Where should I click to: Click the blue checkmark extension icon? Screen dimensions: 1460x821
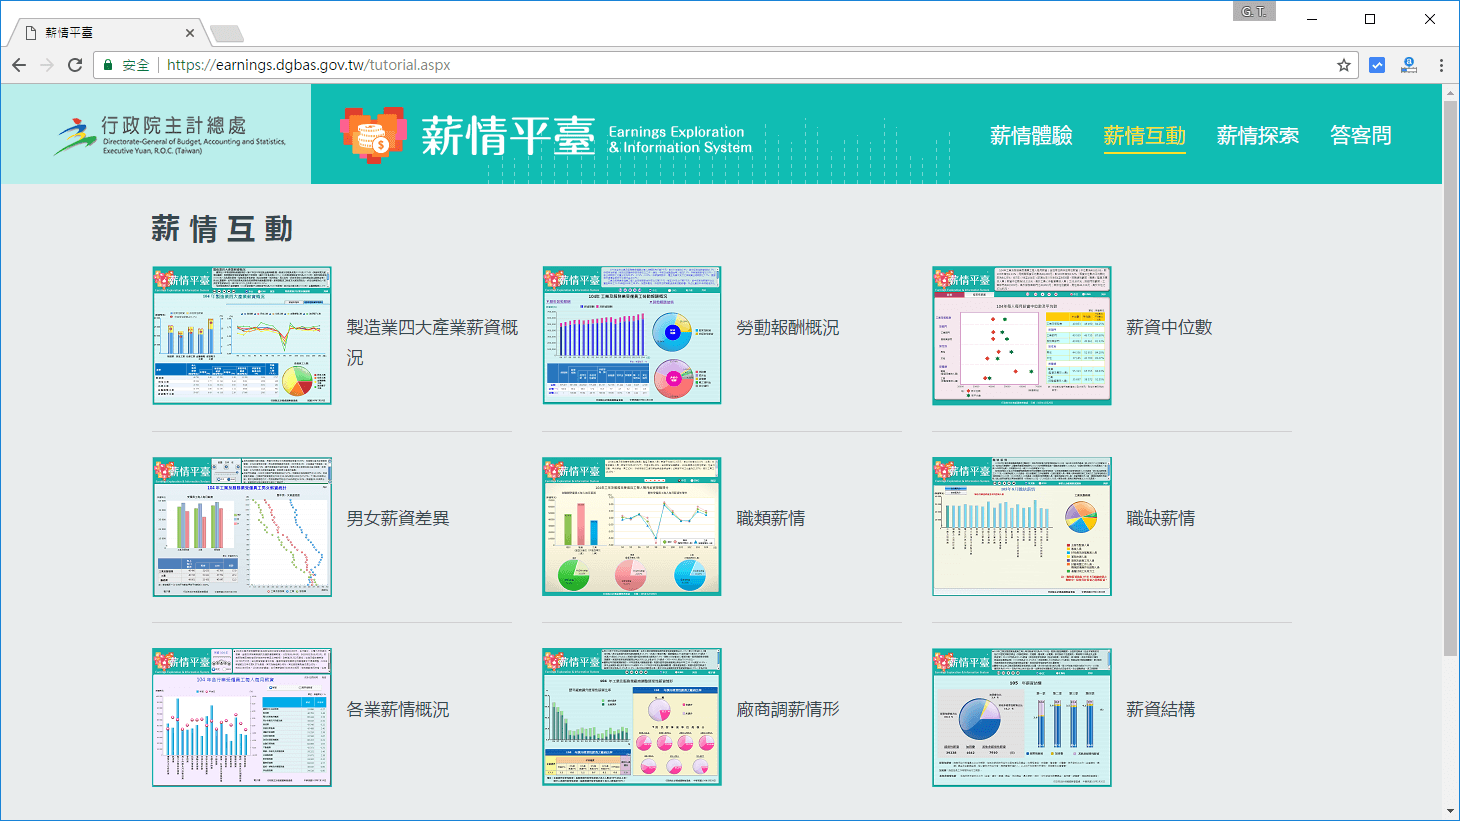coord(1377,65)
